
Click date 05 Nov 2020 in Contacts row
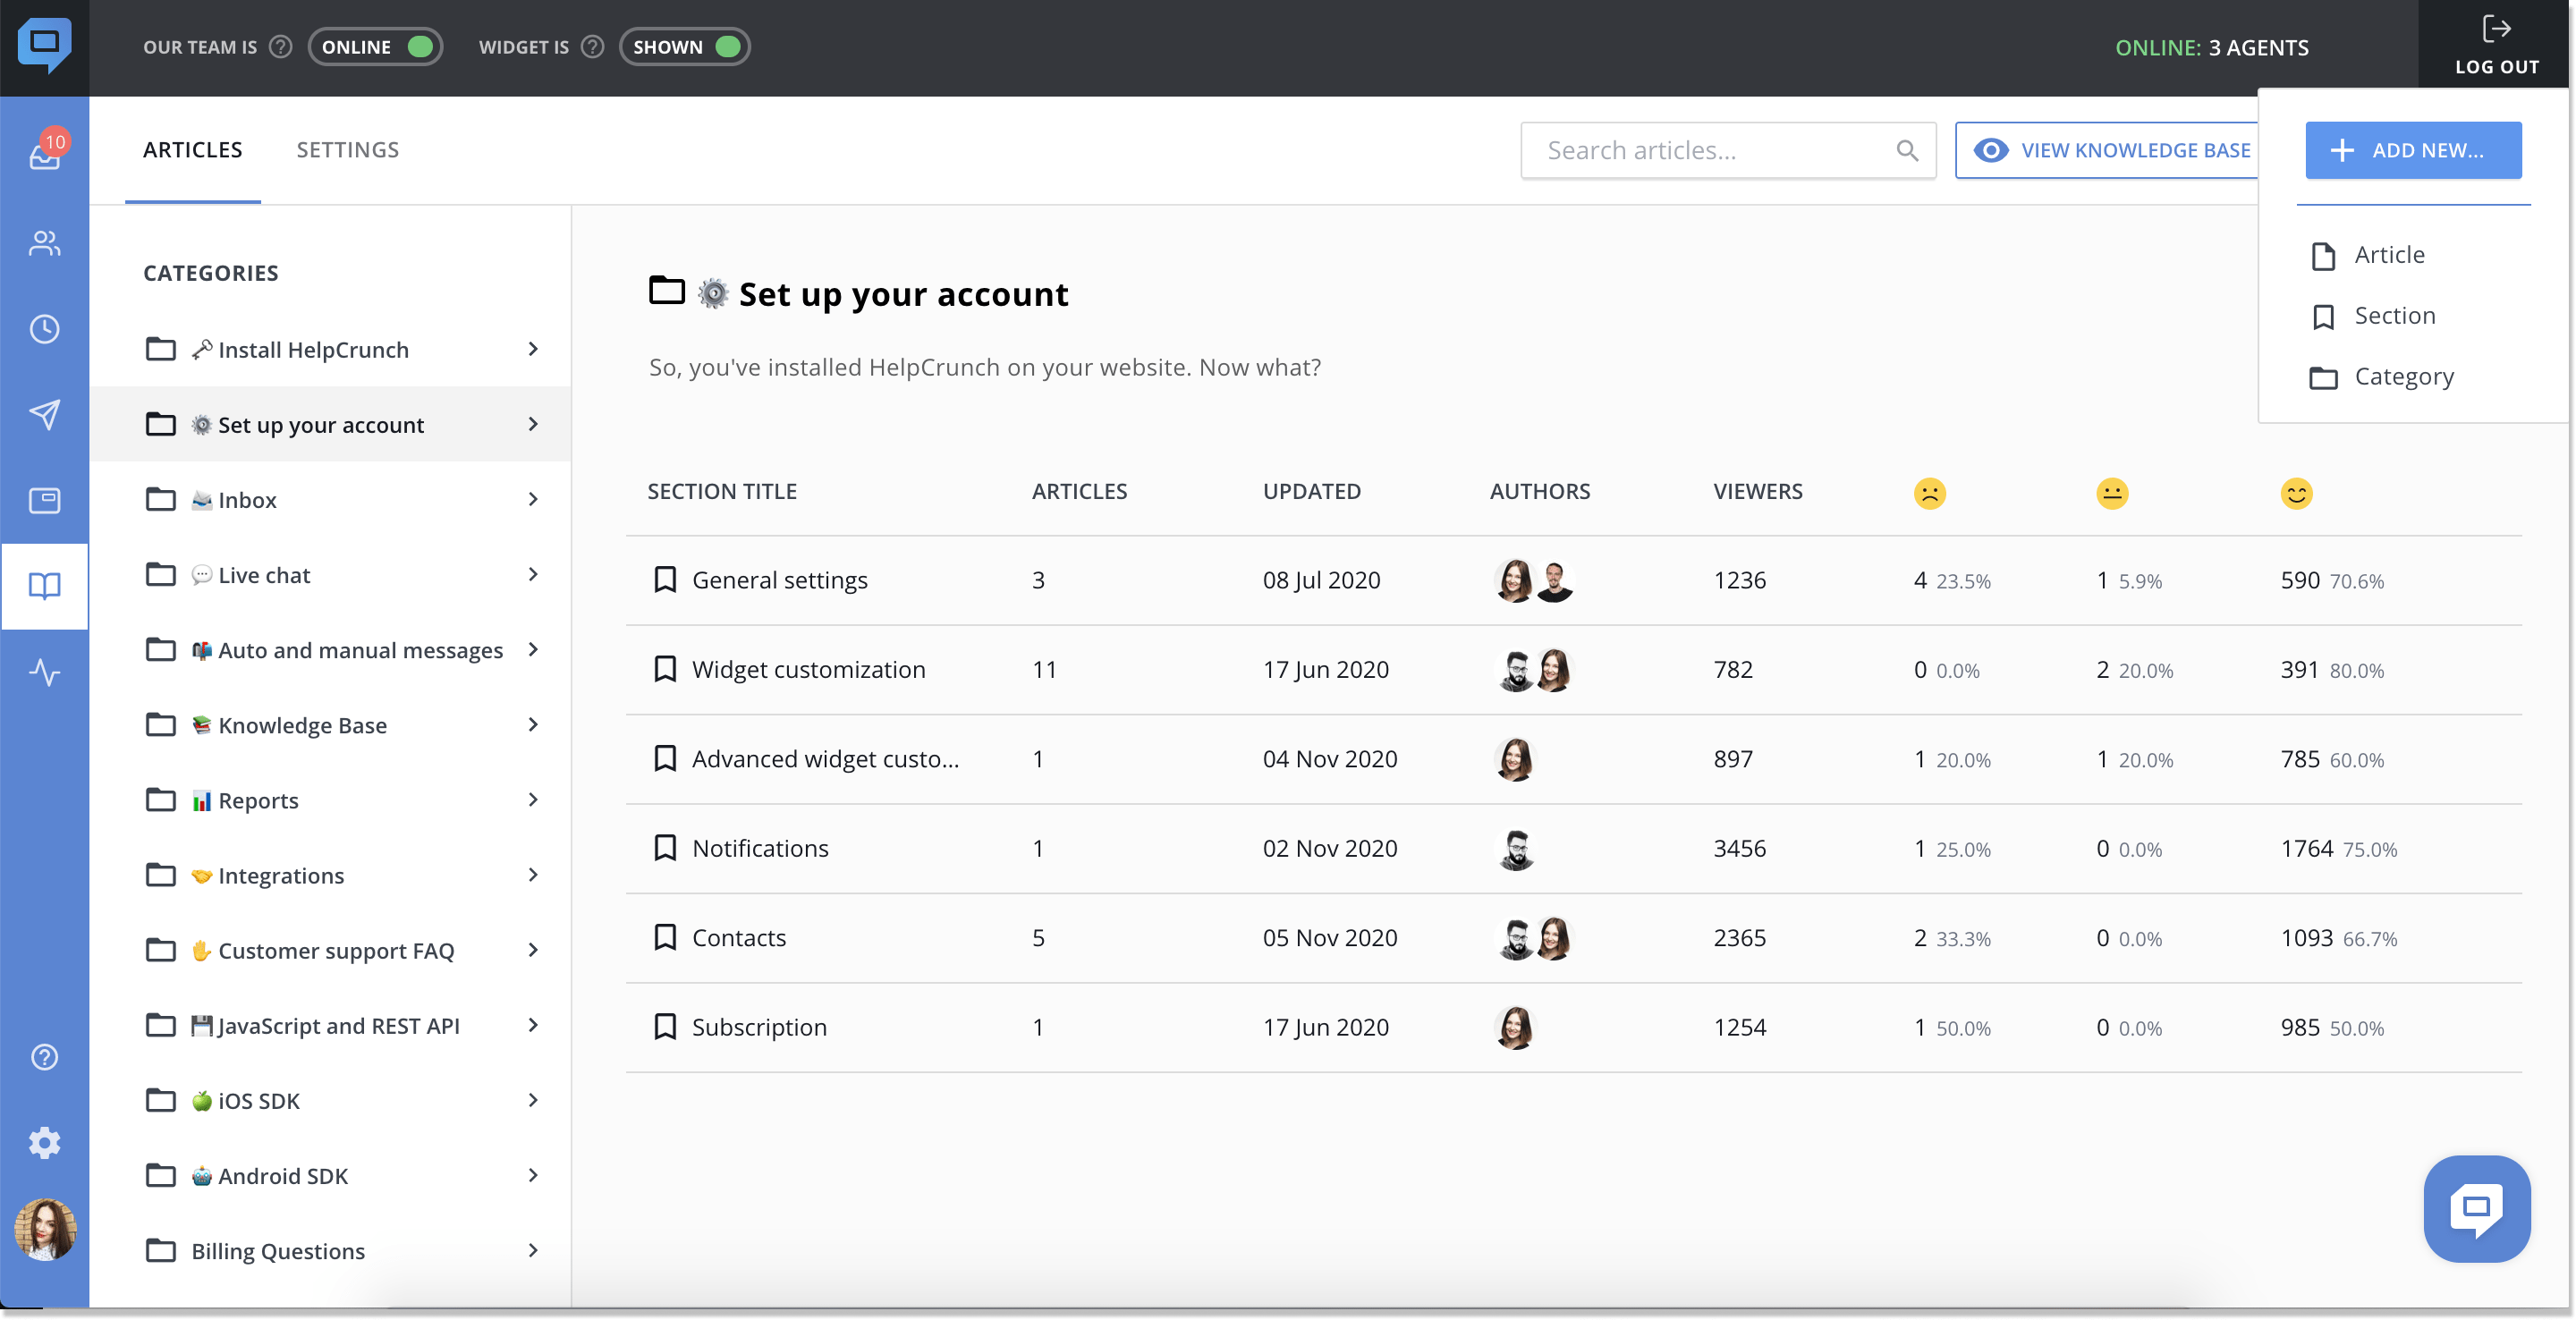coord(1330,938)
